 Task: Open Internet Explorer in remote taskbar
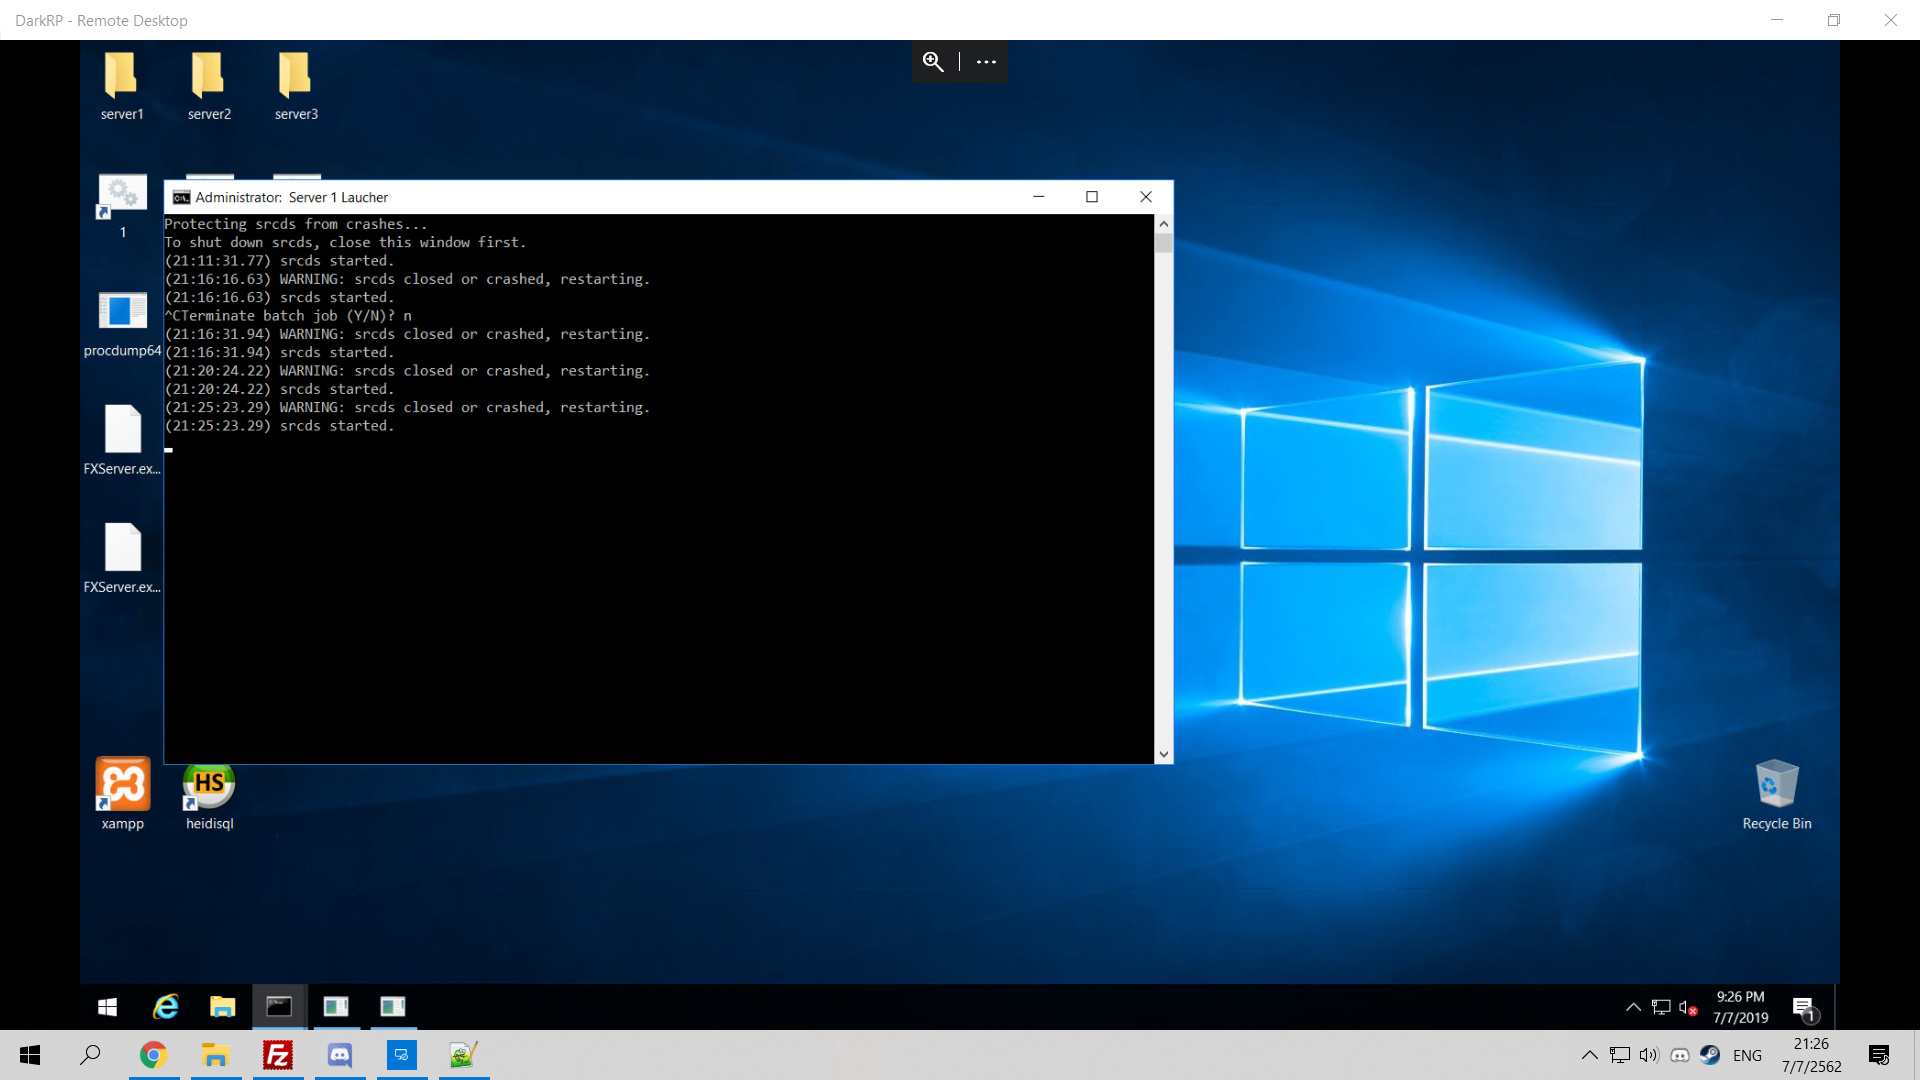(165, 1007)
